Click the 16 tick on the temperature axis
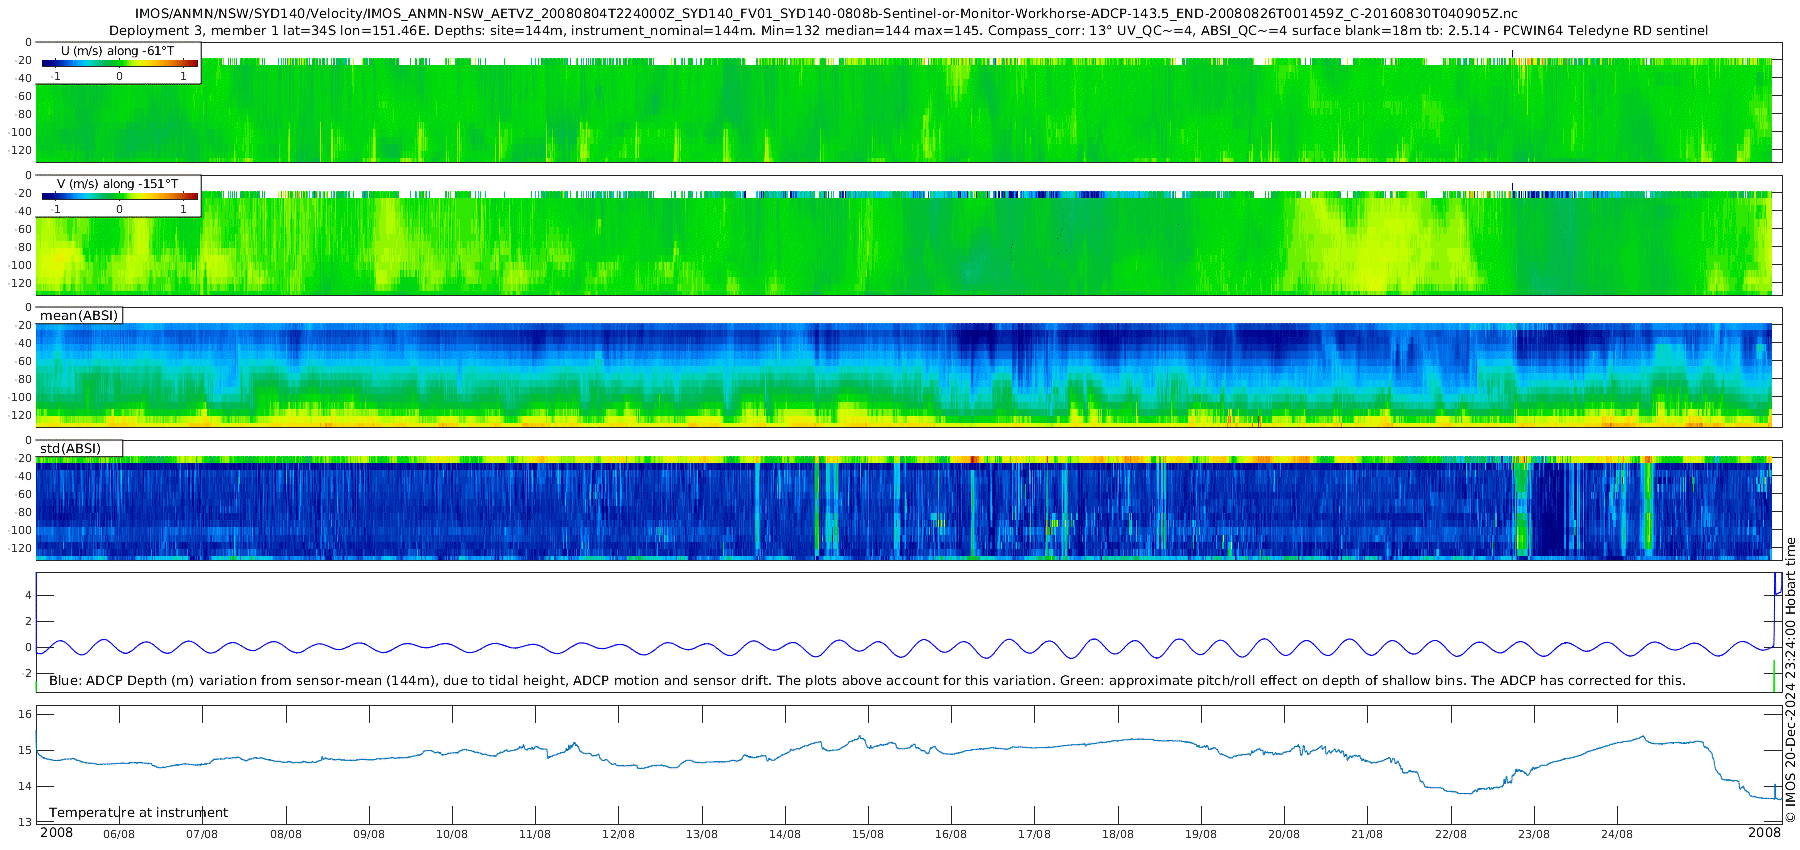Image resolution: width=1800 pixels, height=850 pixels. coord(25,714)
